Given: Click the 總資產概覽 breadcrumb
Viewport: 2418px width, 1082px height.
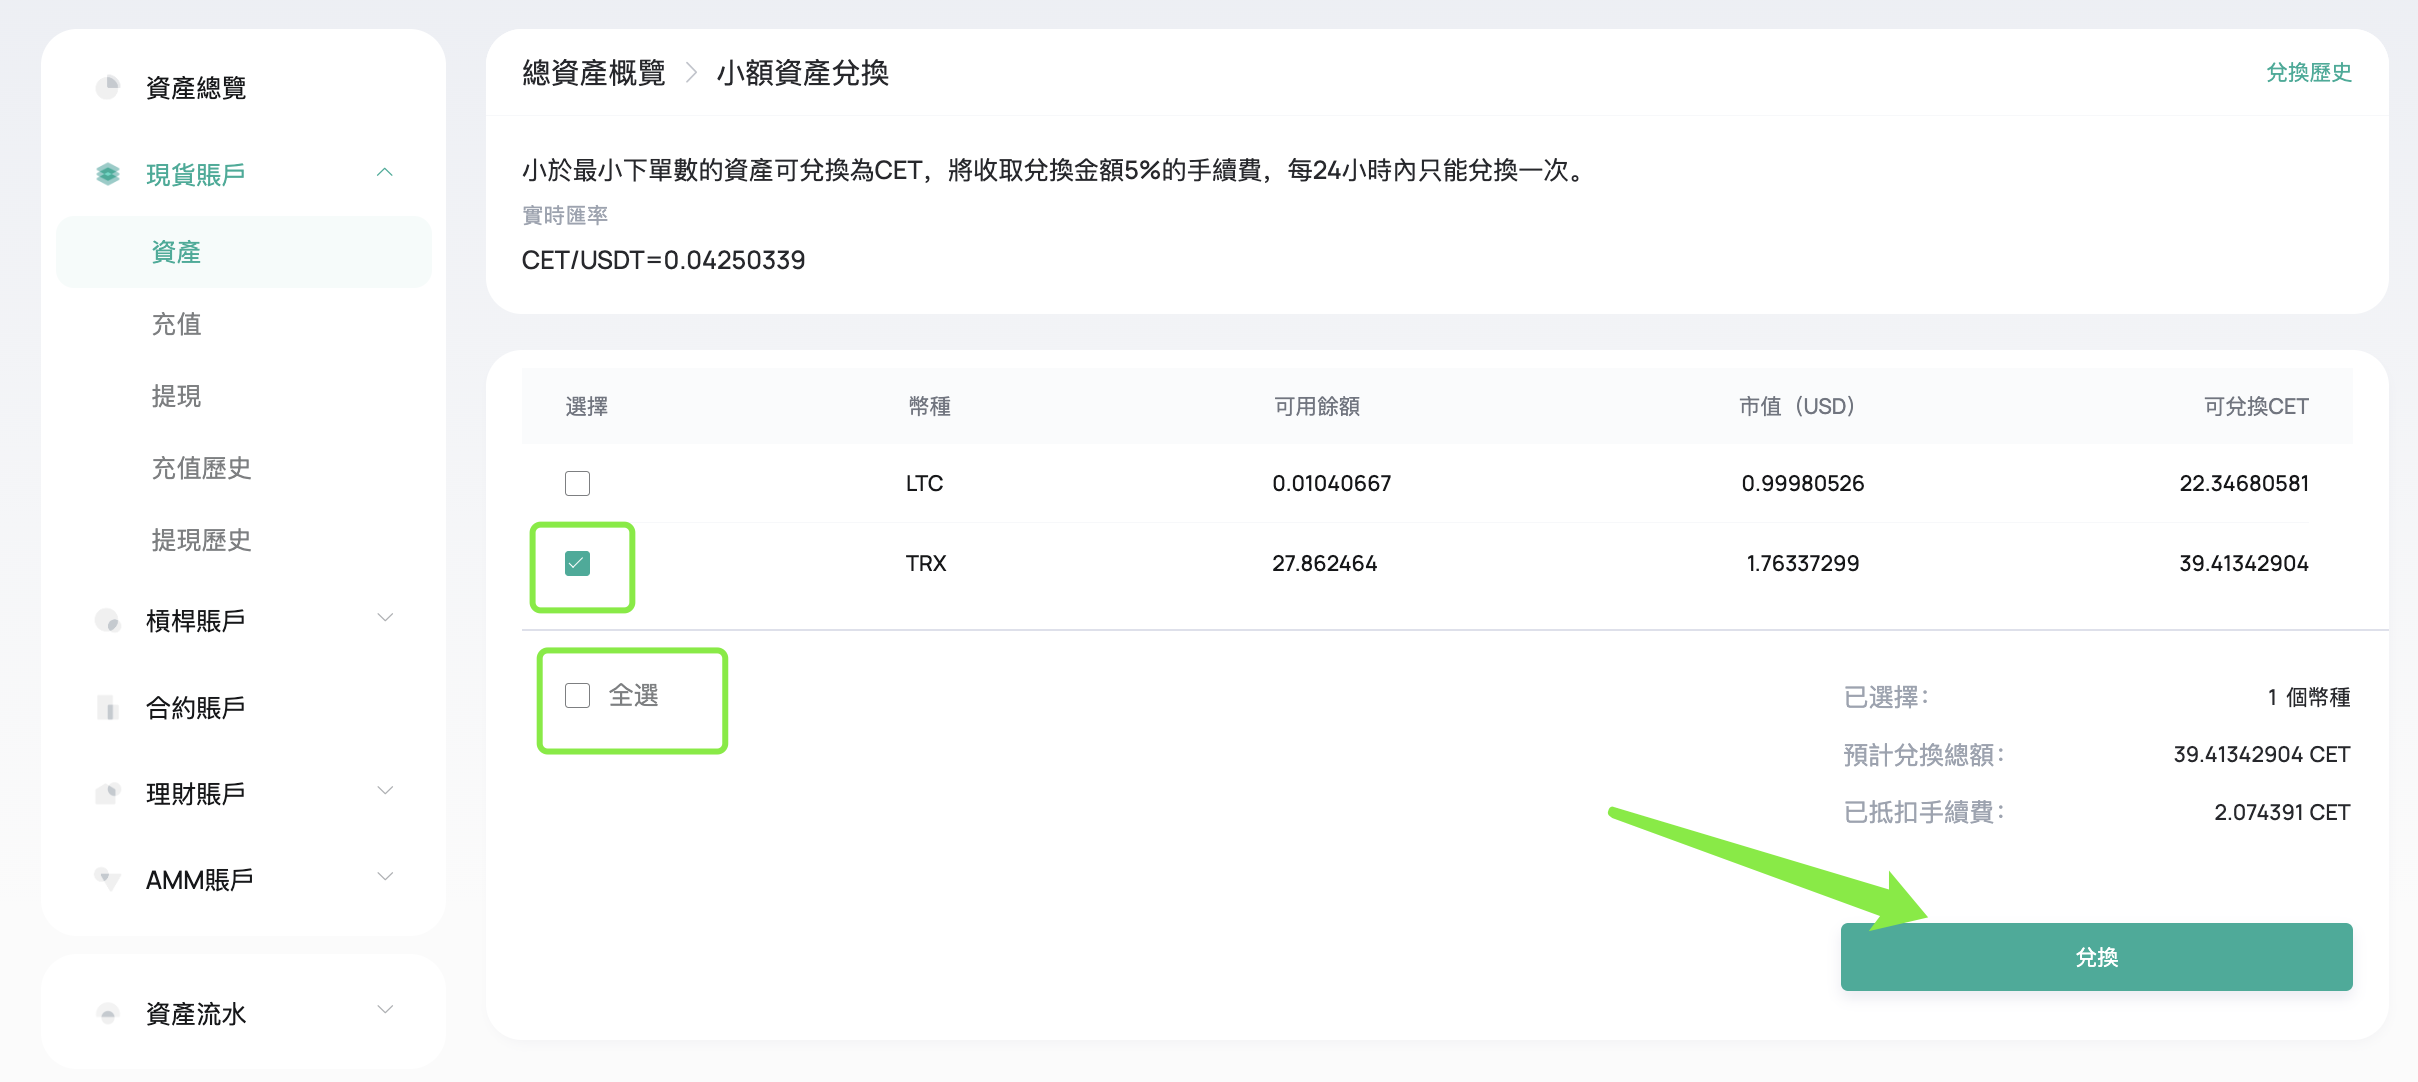Looking at the screenshot, I should 594,73.
